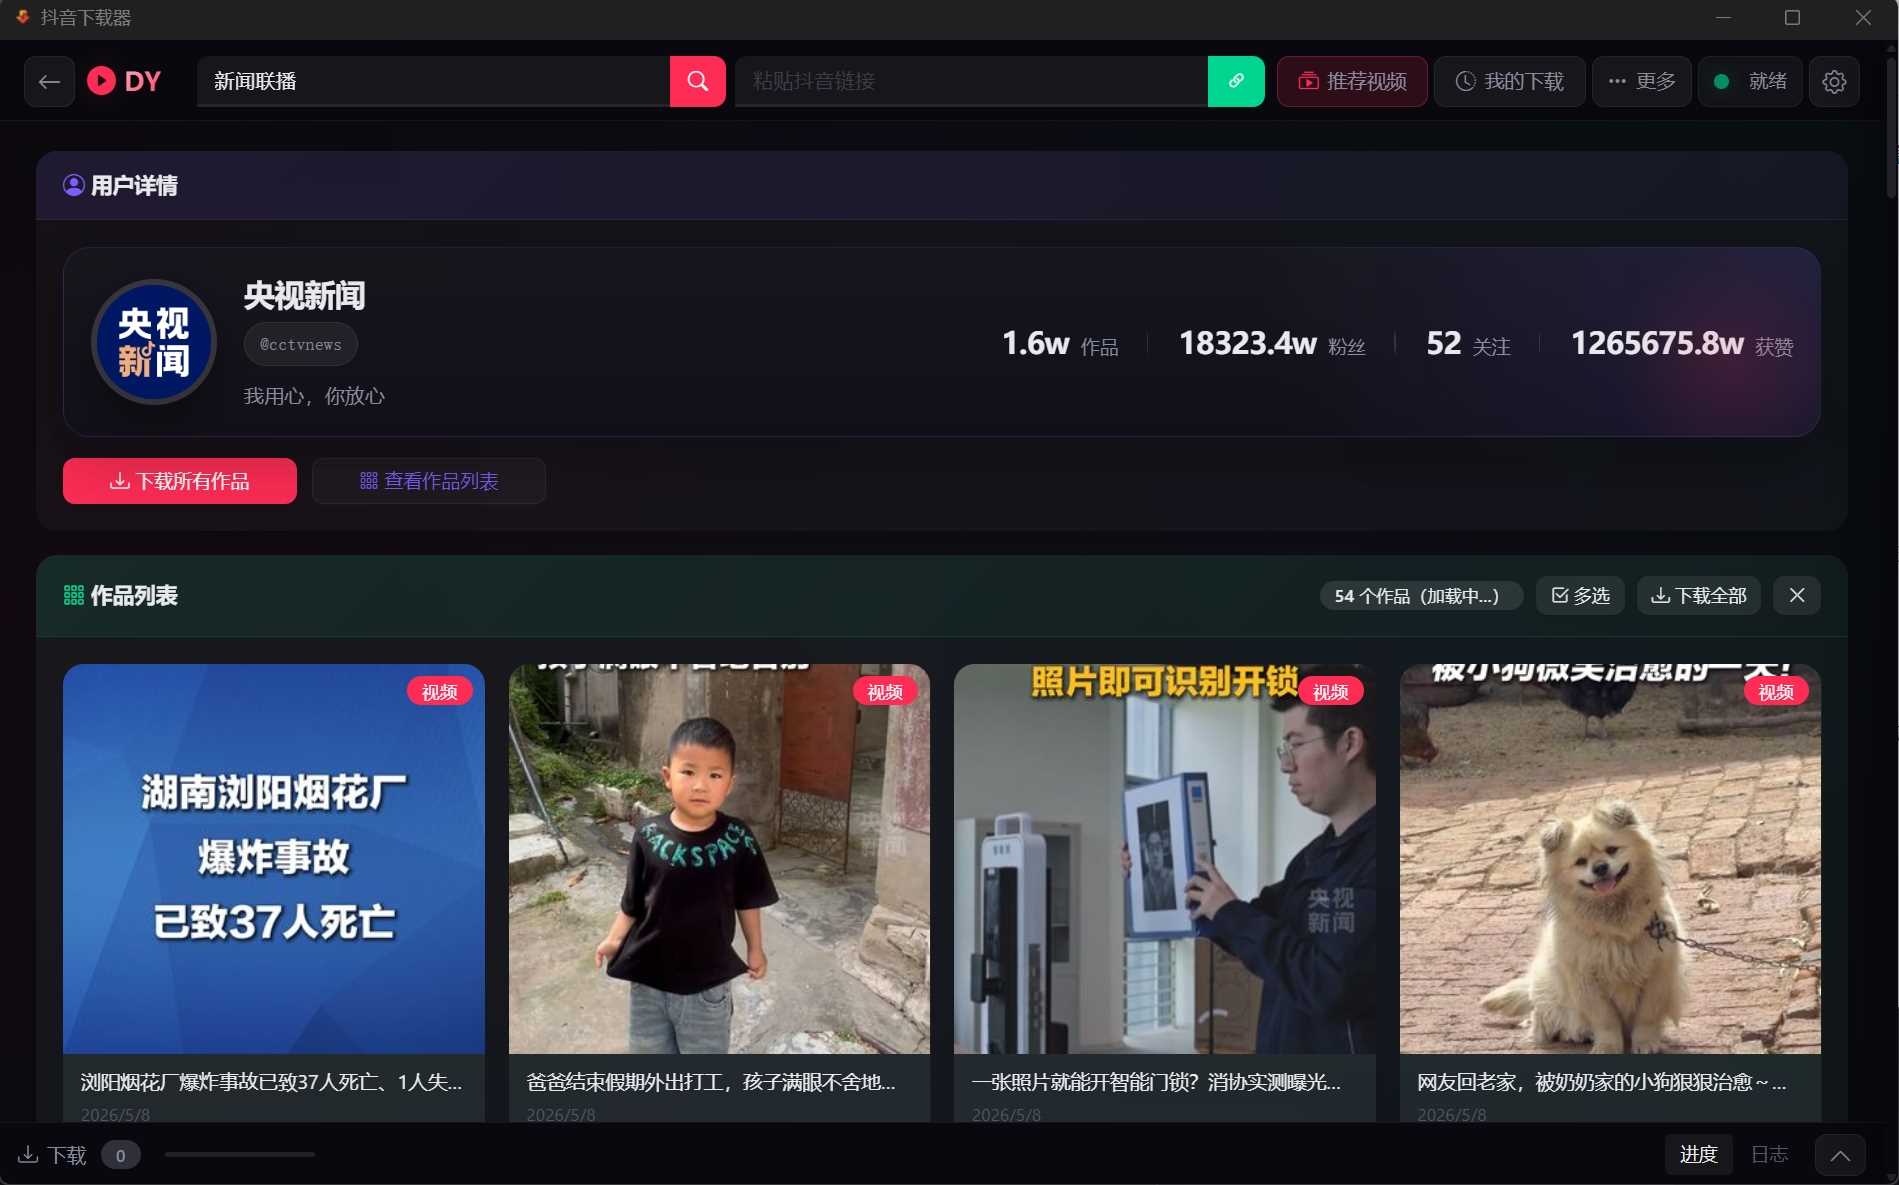Click the 下载 icon in bottom bar

coord(28,1155)
